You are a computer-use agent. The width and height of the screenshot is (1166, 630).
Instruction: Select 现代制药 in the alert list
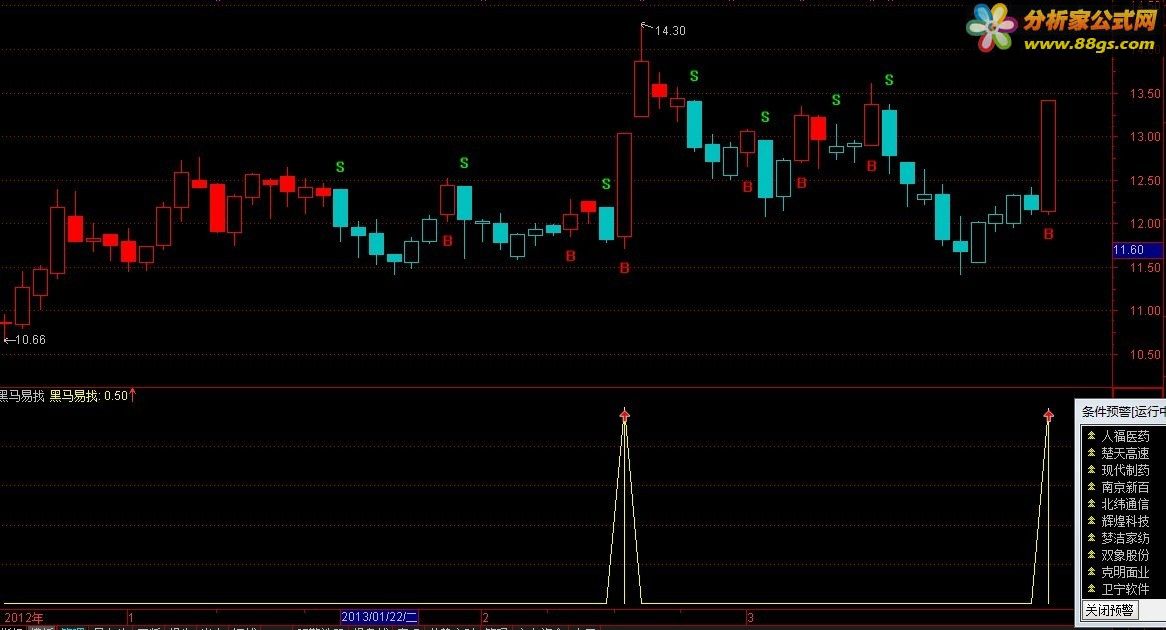[1124, 470]
